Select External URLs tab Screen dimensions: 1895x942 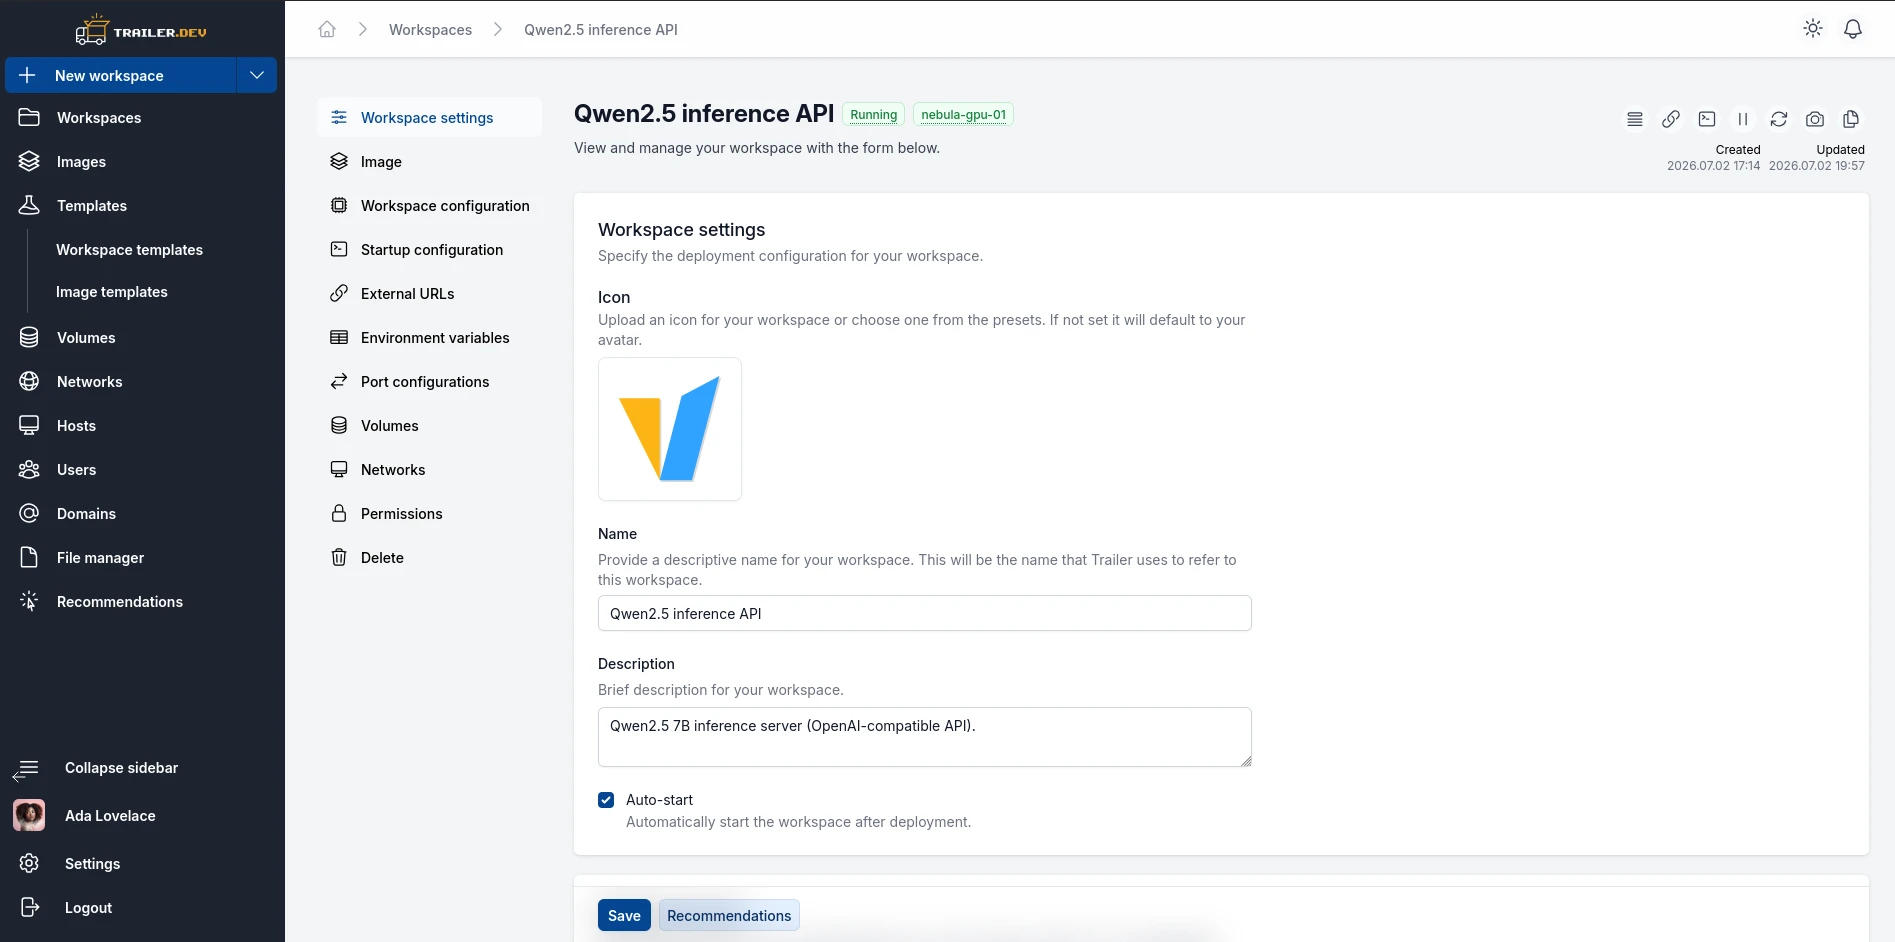(x=430, y=294)
